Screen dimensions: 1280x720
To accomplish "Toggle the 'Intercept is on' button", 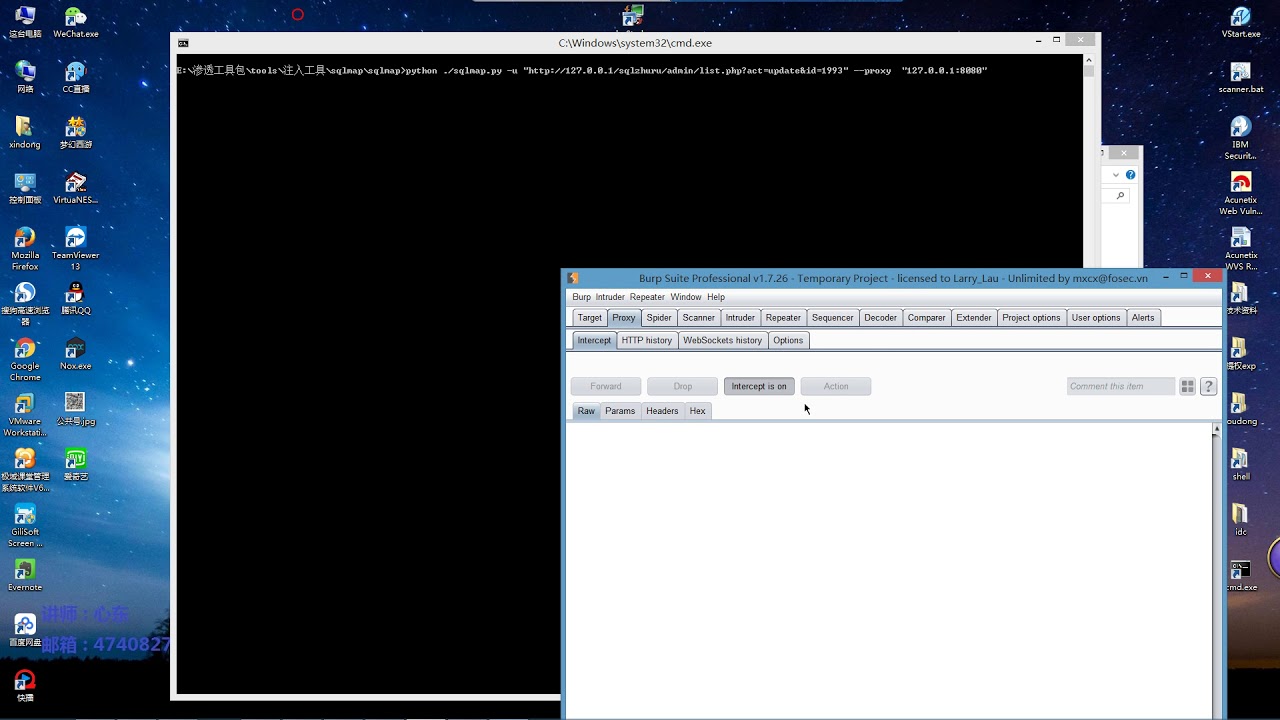I will 759,387.
